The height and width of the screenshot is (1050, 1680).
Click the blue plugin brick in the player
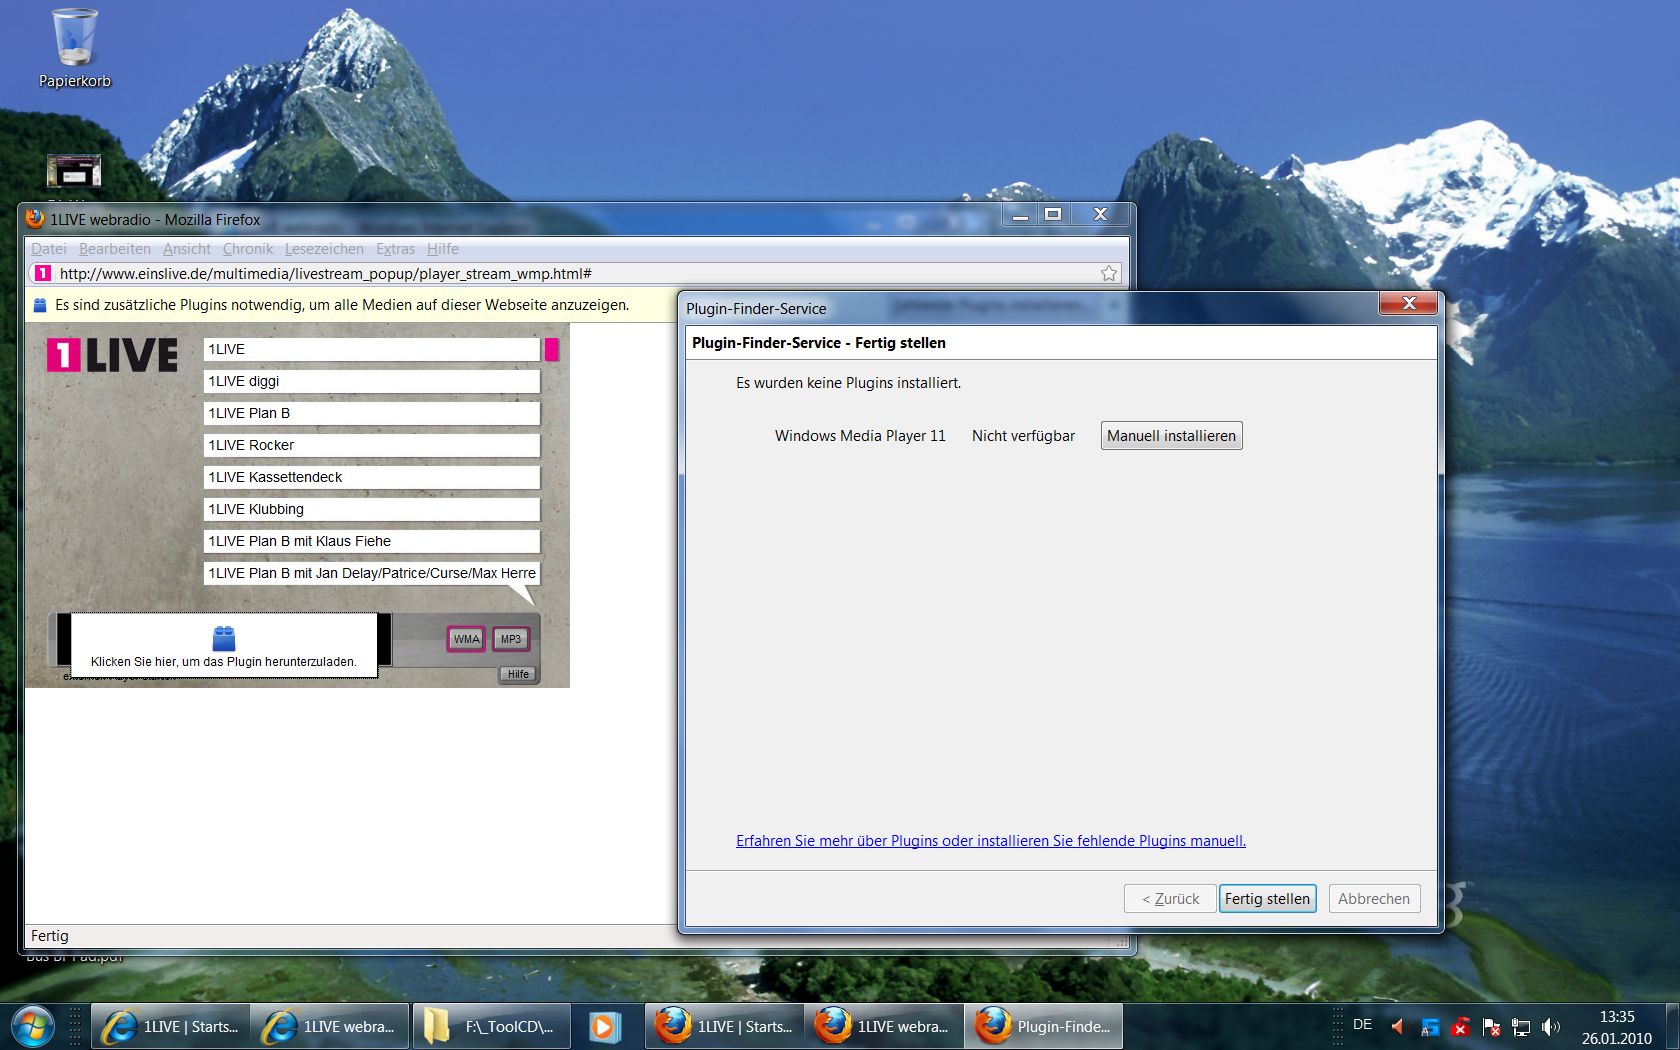point(224,638)
